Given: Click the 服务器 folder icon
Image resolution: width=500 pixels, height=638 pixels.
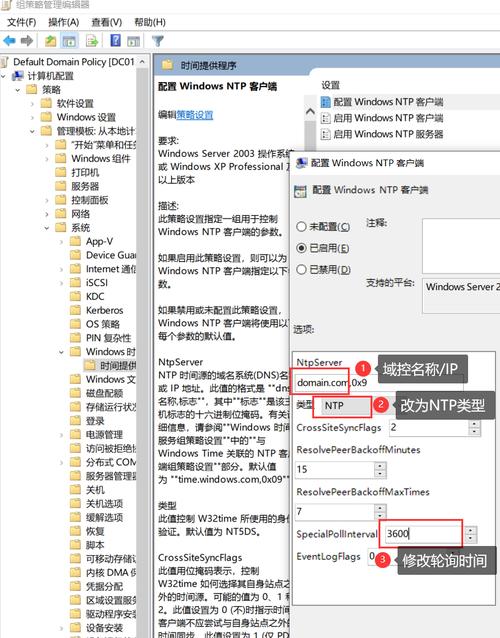Looking at the screenshot, I should [x=61, y=186].
